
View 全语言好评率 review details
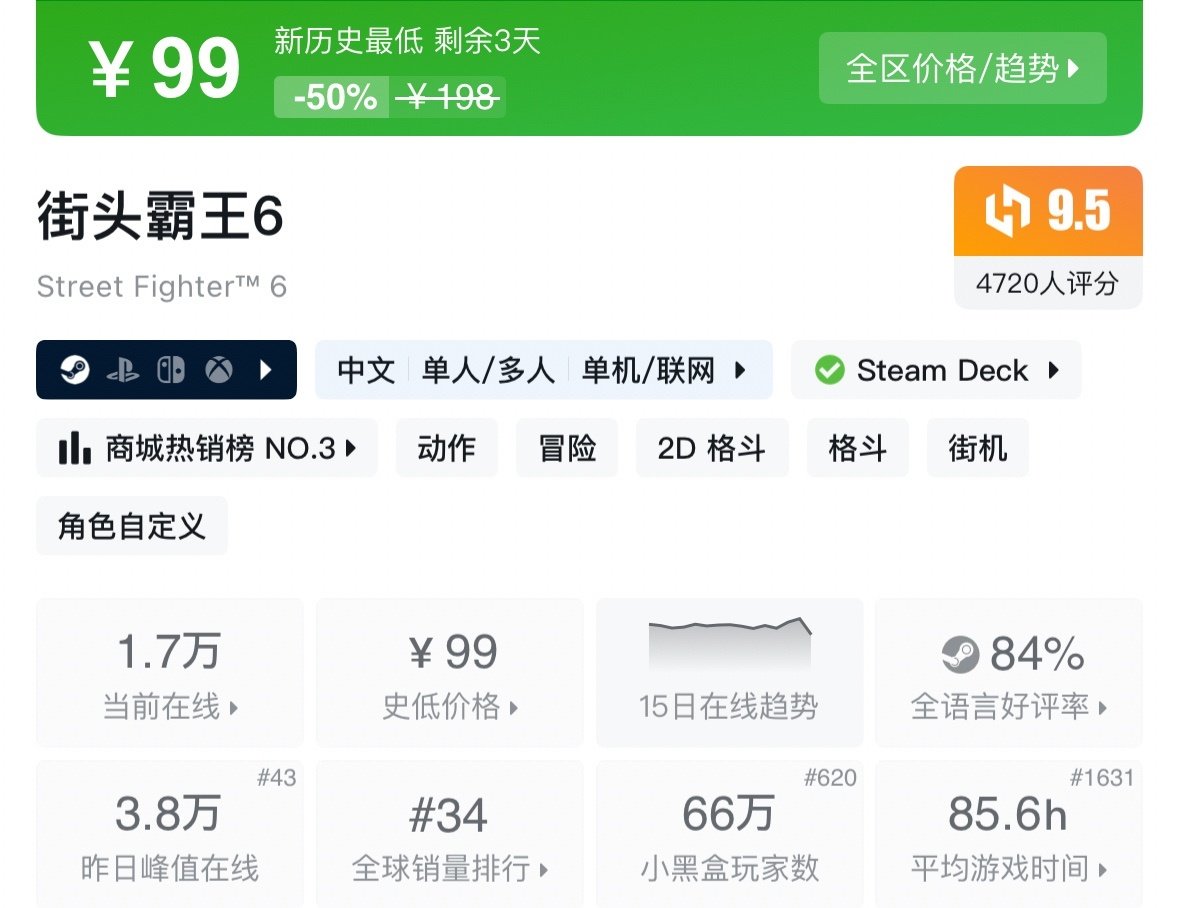pos(1009,673)
